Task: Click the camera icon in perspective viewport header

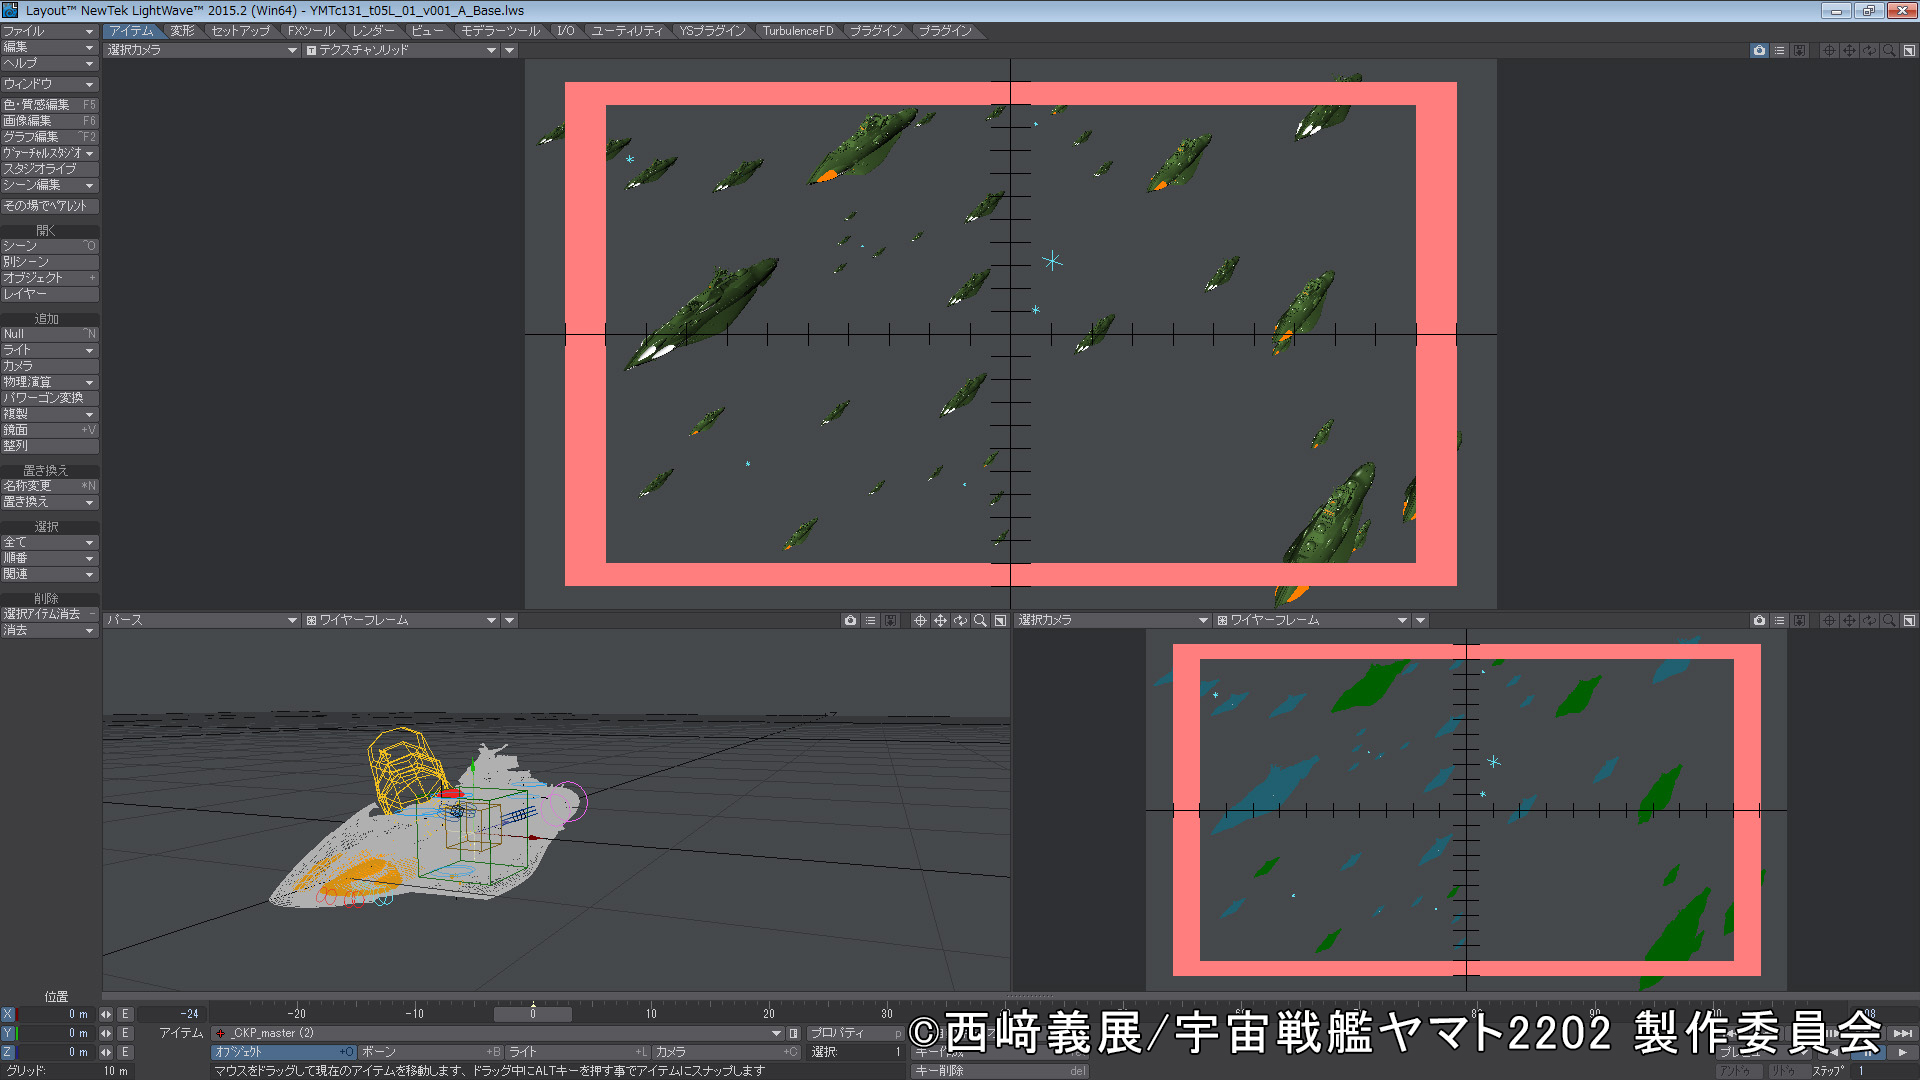Action: click(850, 620)
